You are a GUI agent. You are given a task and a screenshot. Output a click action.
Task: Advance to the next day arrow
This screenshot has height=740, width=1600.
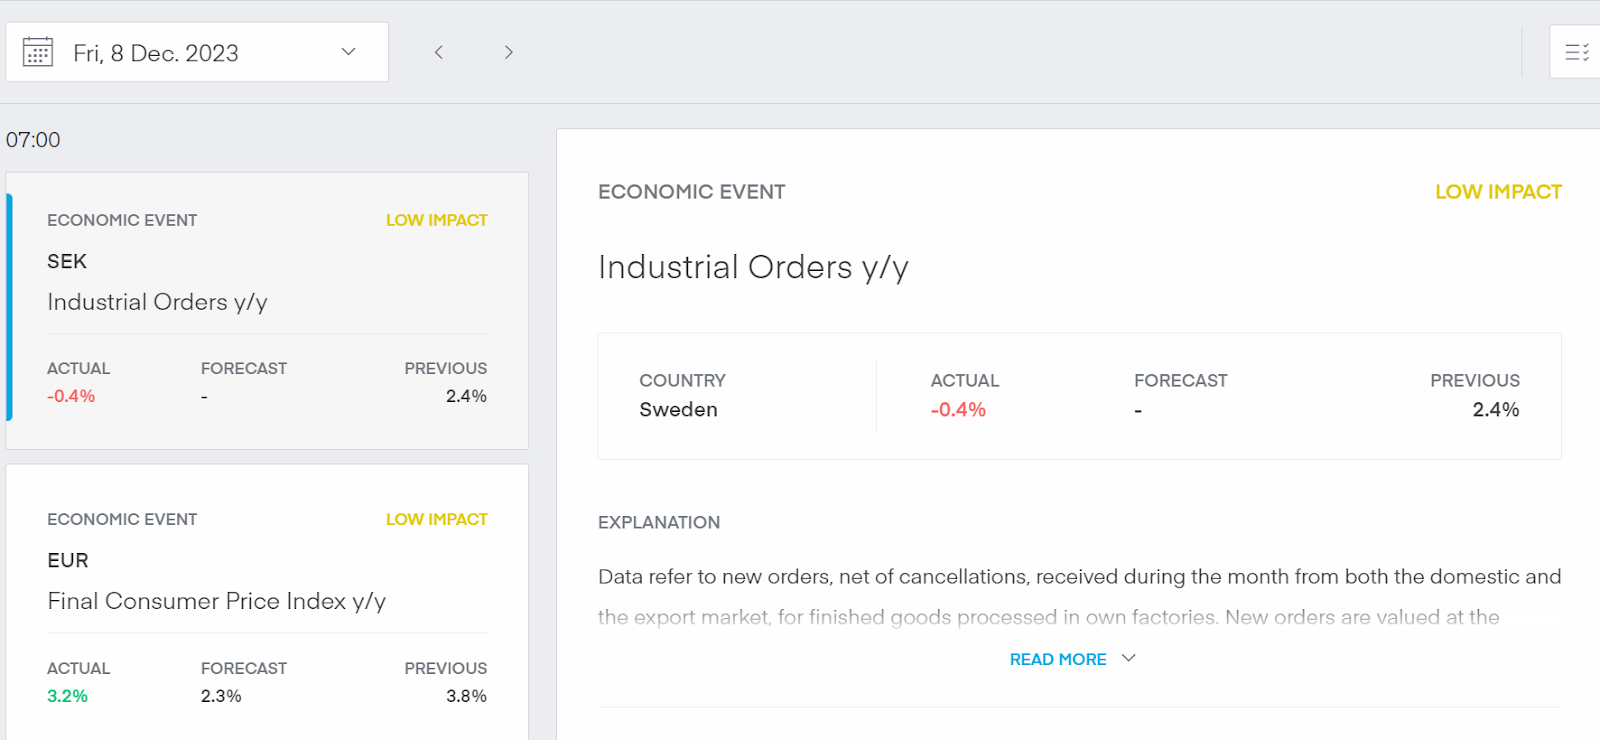(x=508, y=52)
